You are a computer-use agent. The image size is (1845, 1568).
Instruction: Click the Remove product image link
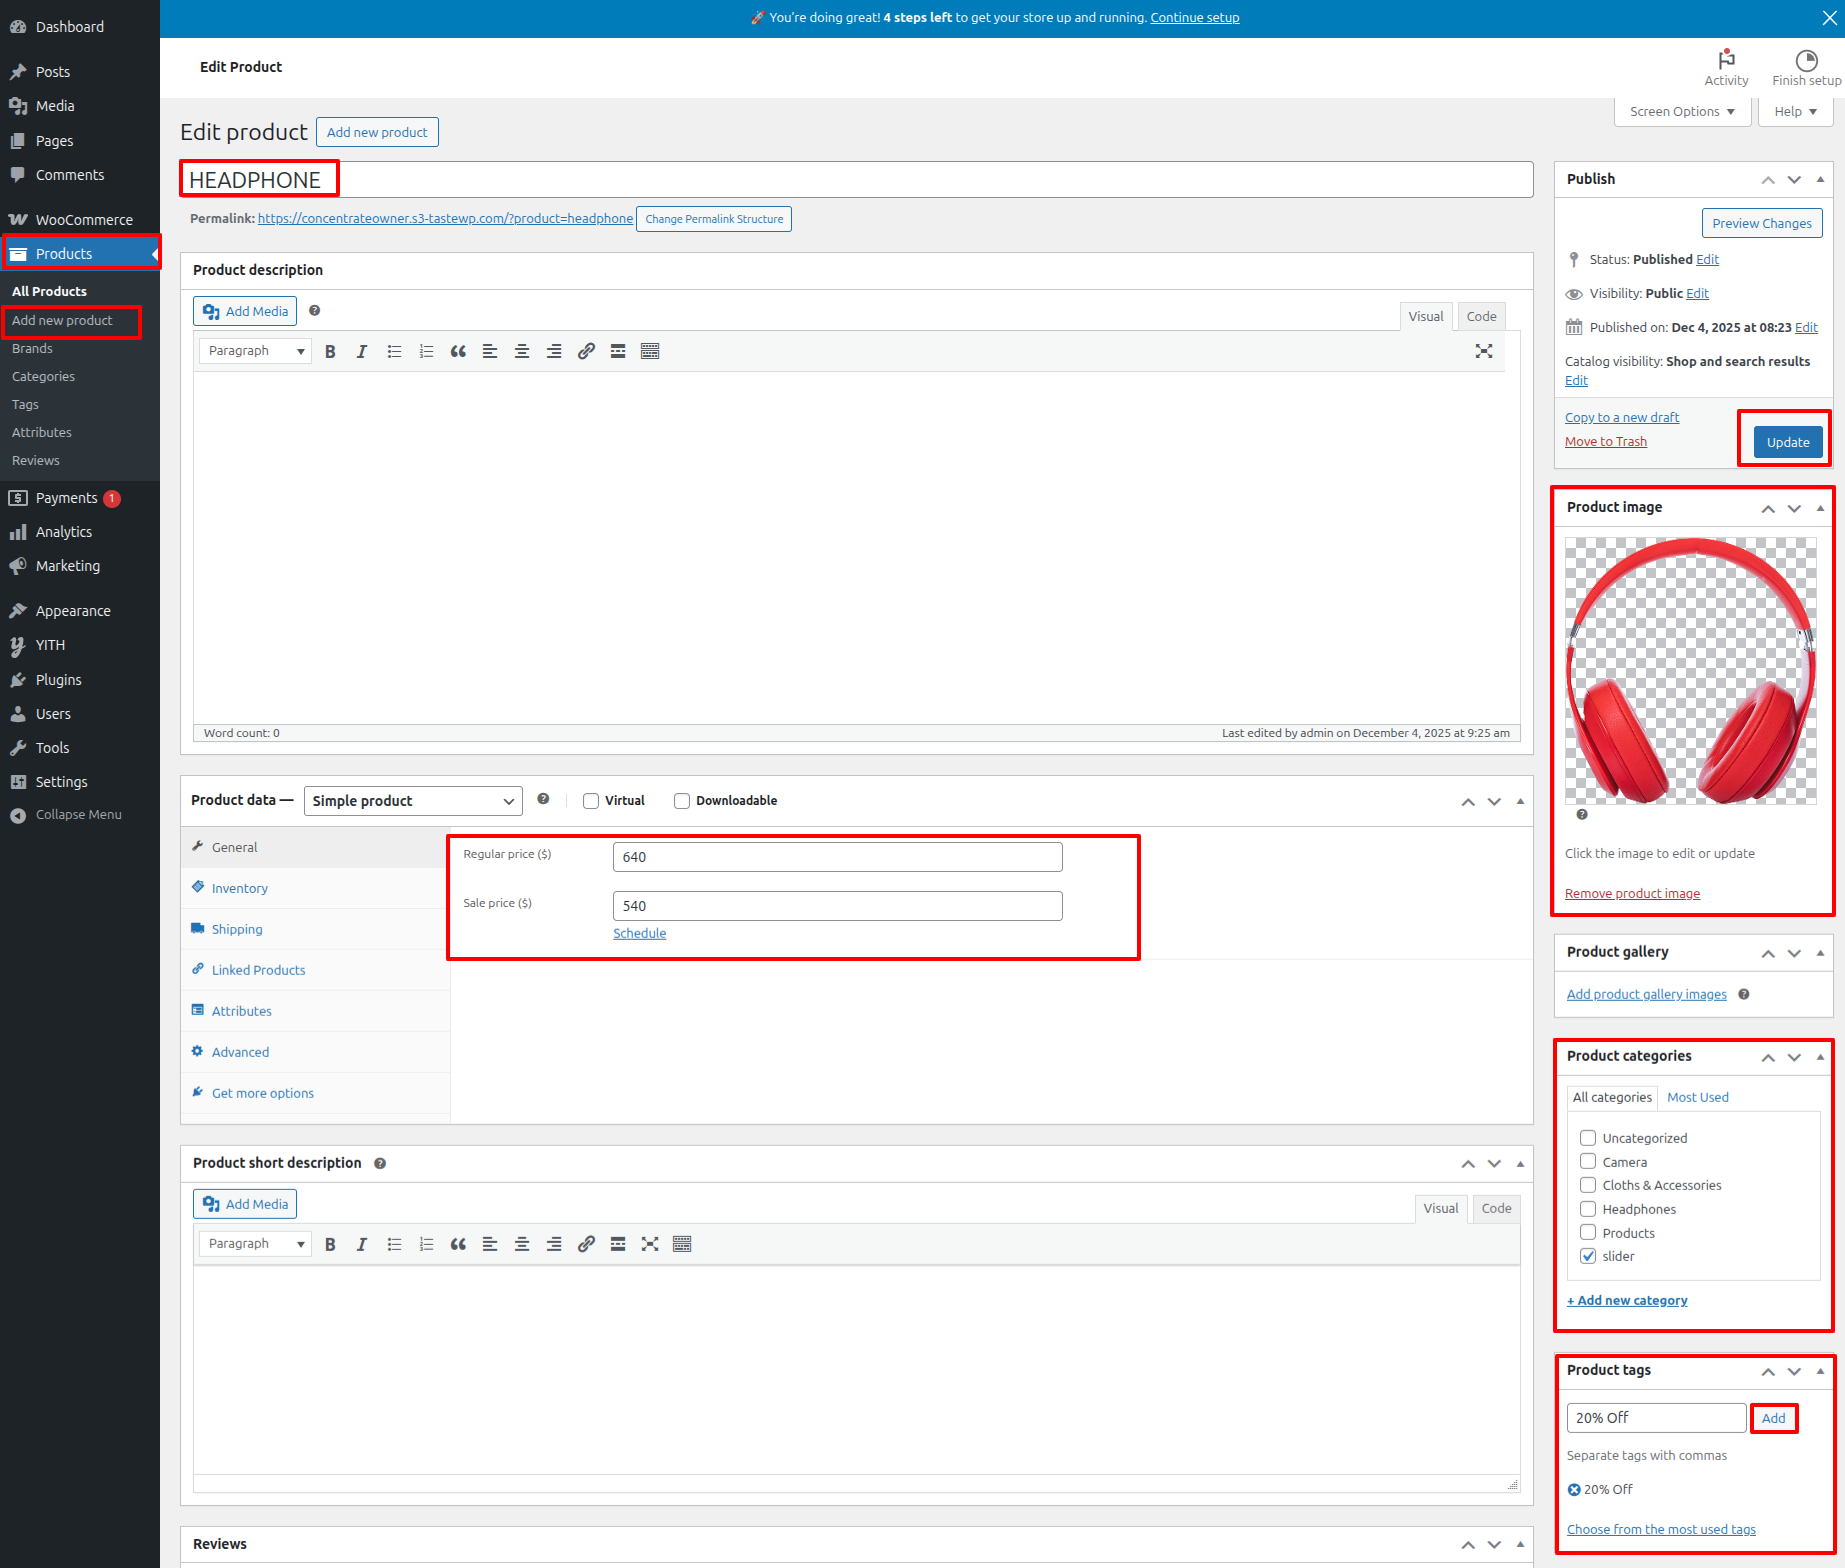(1632, 894)
